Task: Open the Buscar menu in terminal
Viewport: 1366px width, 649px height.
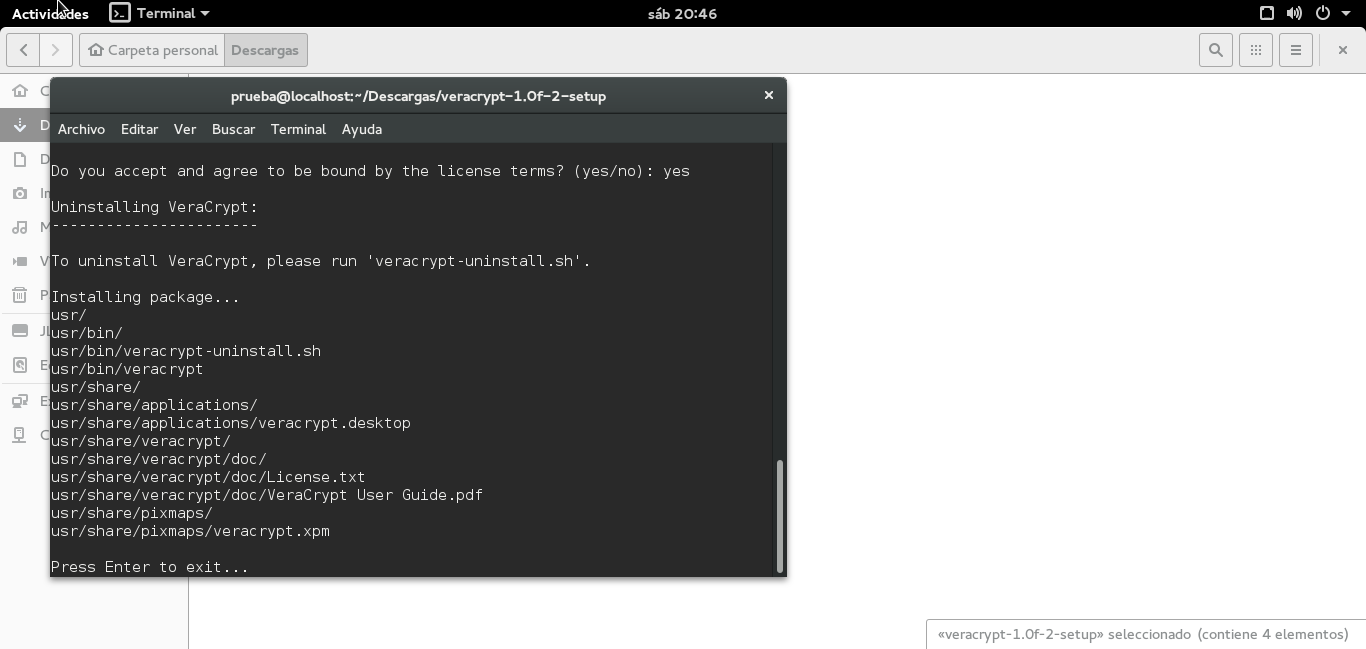Action: (233, 129)
